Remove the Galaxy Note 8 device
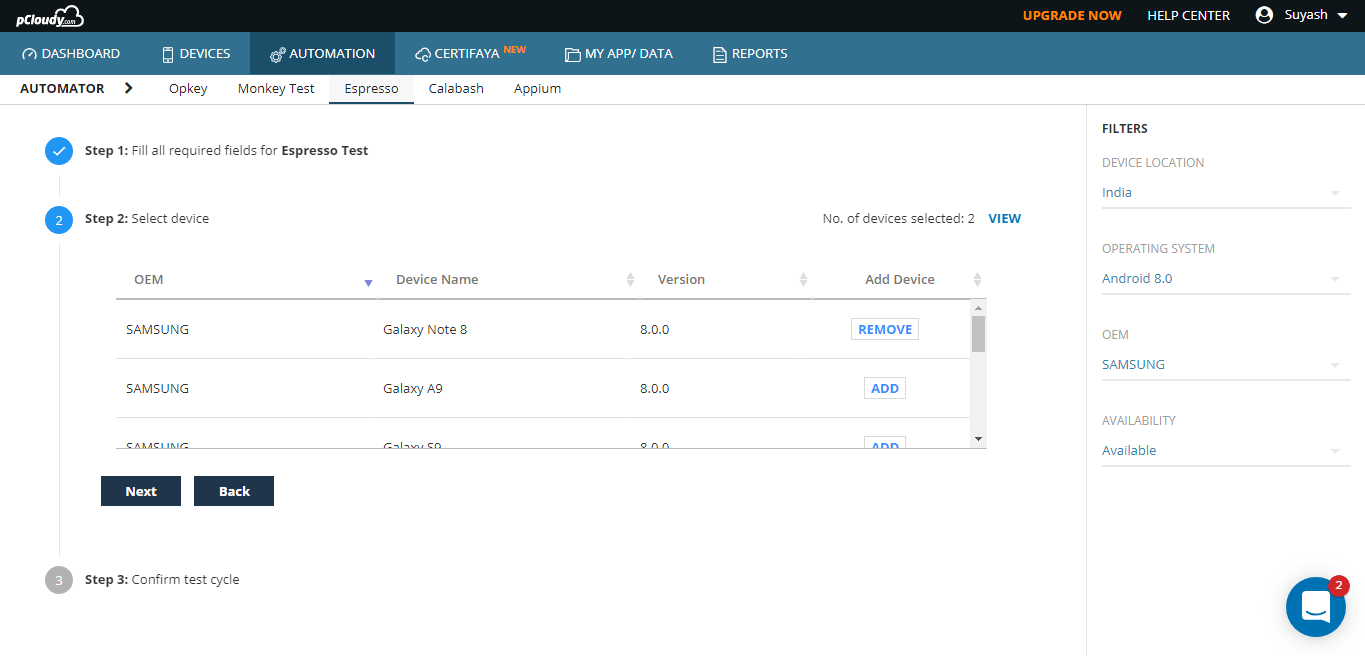1365x656 pixels. [x=885, y=330]
